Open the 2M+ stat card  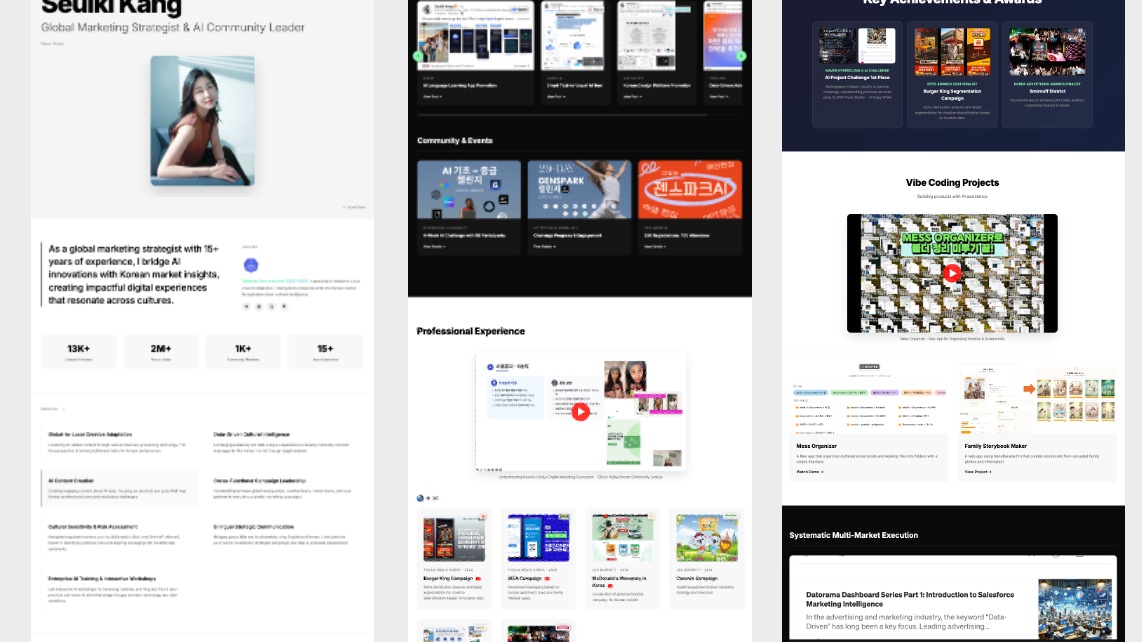coord(161,351)
